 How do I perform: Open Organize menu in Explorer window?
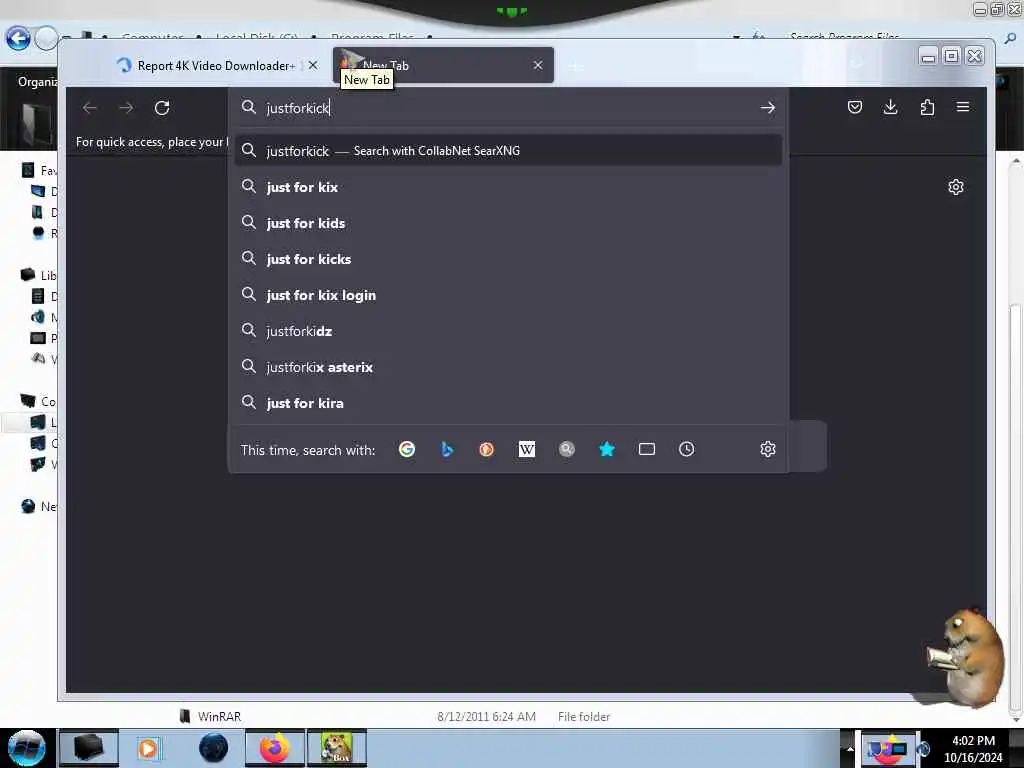37,82
